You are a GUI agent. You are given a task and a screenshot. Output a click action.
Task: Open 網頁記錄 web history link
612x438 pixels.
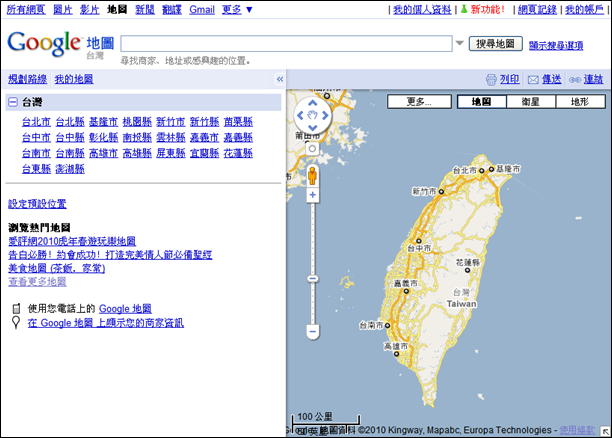537,9
